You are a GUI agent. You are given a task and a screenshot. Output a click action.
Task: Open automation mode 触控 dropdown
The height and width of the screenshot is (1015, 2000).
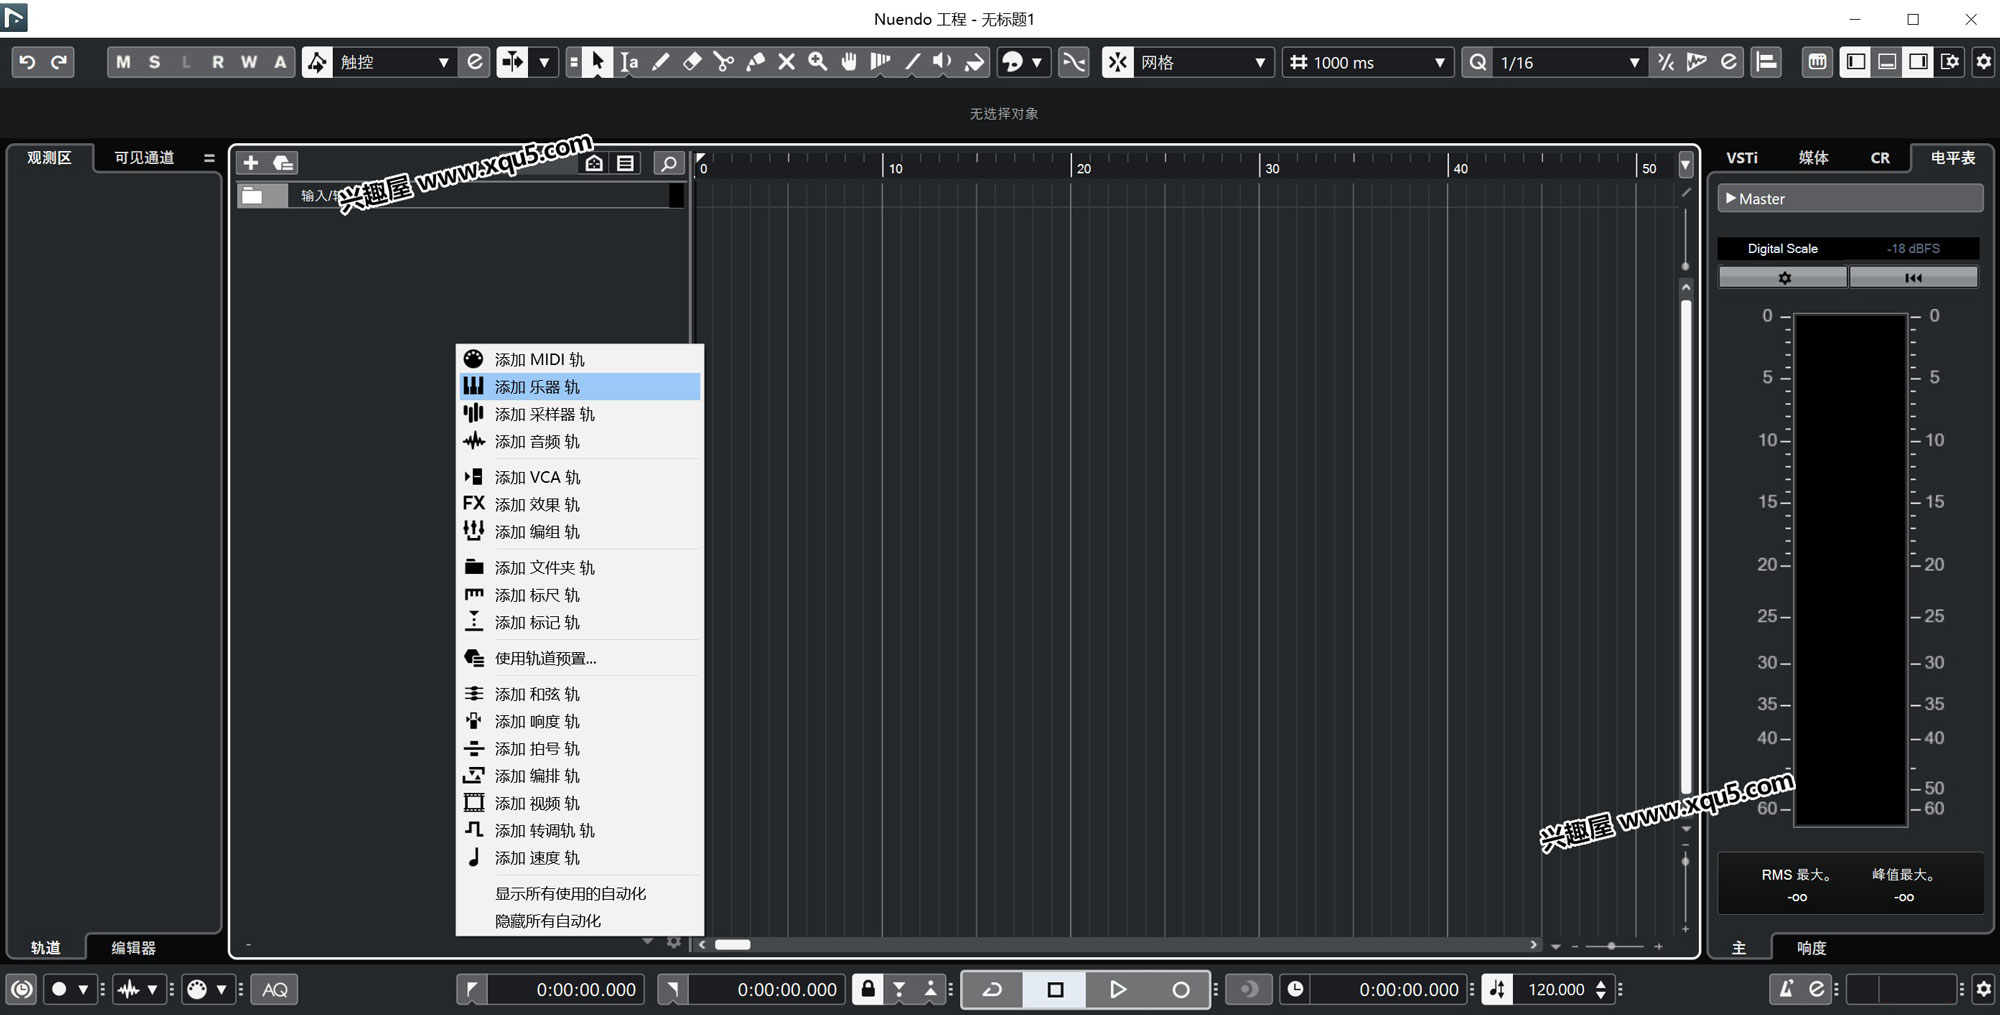click(394, 62)
